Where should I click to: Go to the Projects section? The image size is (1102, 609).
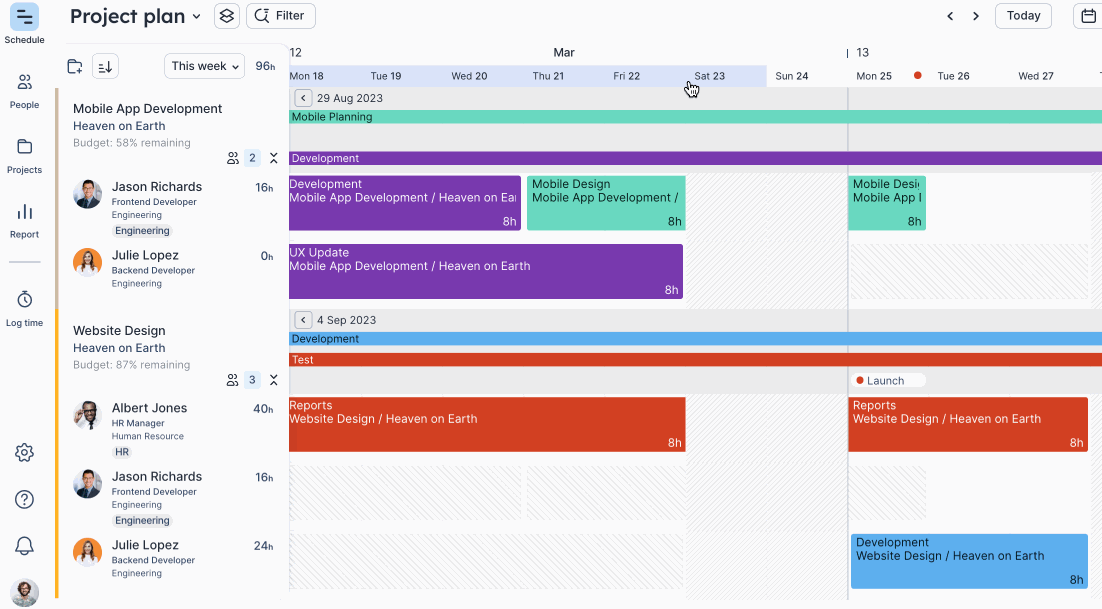(x=25, y=148)
